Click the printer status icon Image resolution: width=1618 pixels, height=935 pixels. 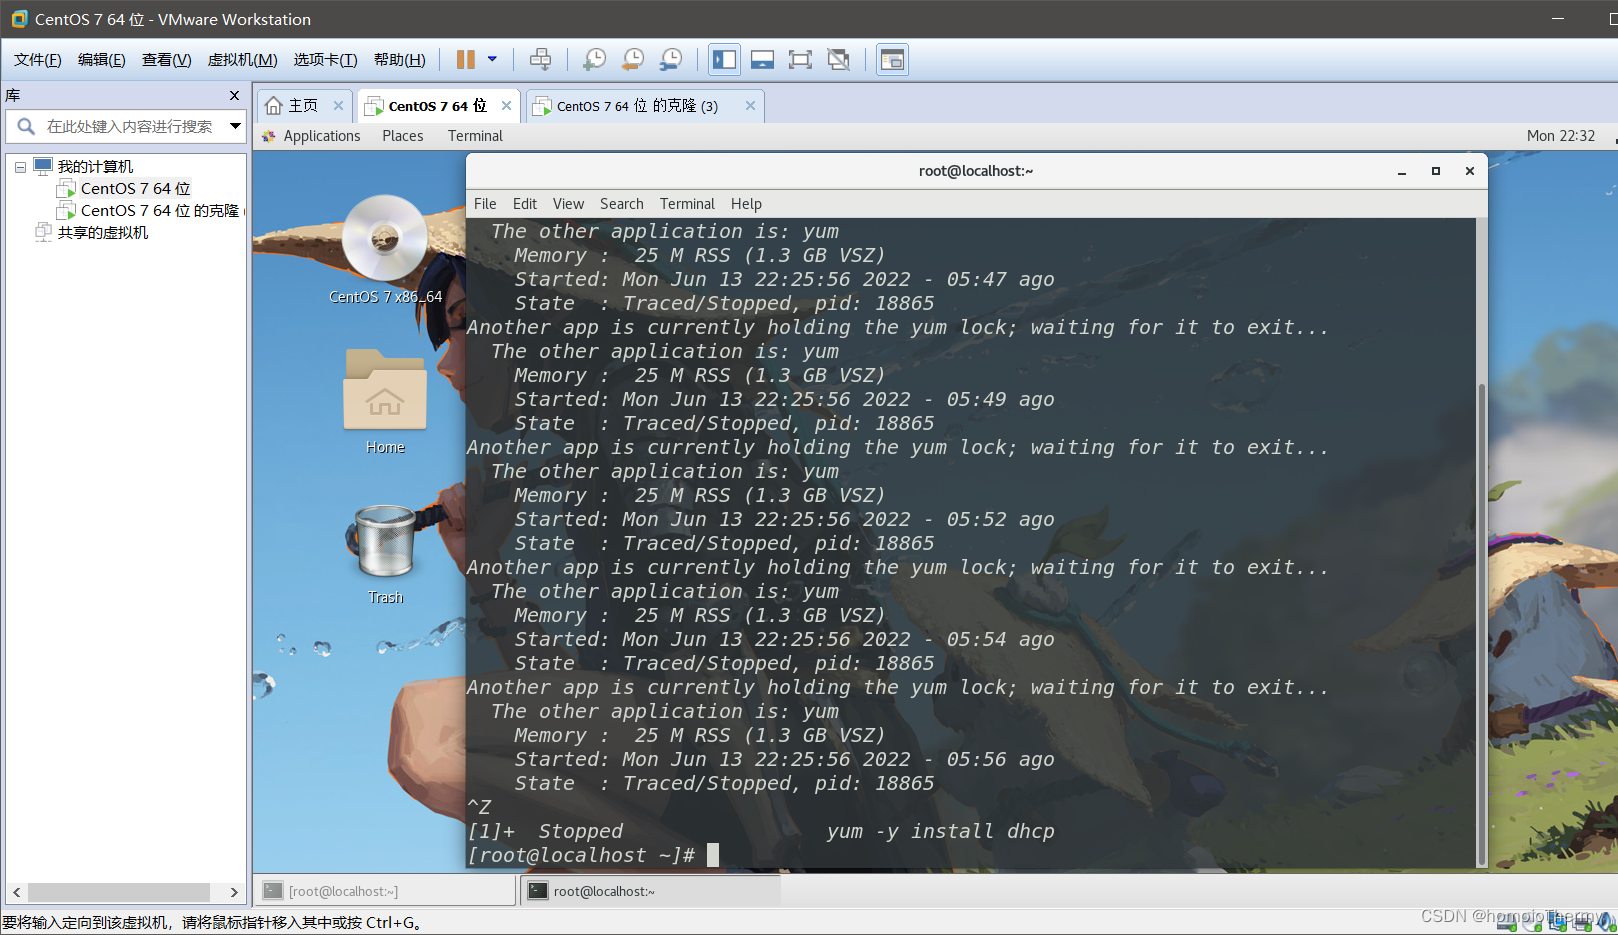tap(1582, 924)
